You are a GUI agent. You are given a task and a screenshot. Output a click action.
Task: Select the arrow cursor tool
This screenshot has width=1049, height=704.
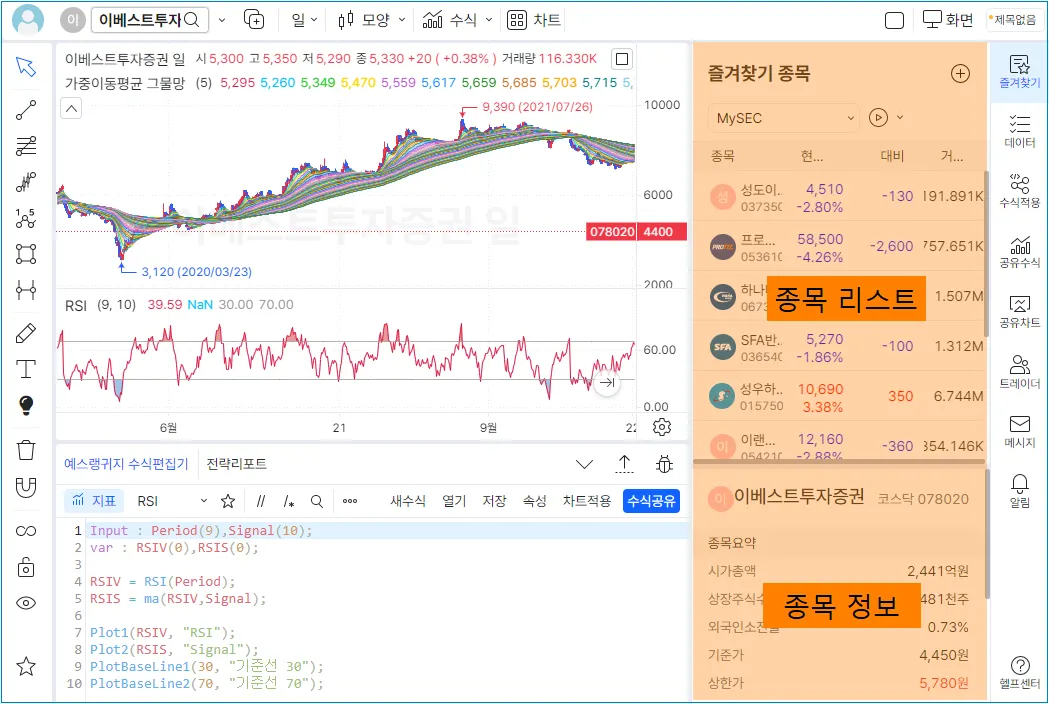(26, 67)
